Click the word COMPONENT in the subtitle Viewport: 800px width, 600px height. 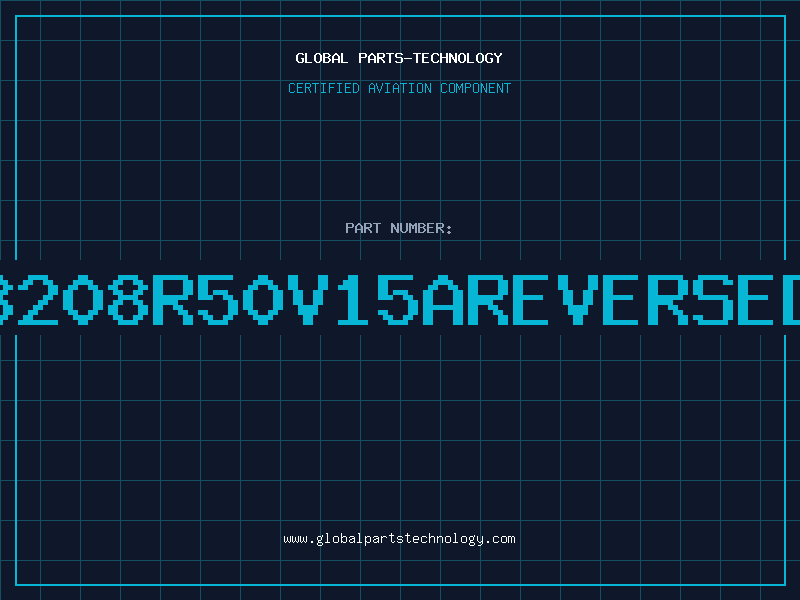click(x=476, y=88)
